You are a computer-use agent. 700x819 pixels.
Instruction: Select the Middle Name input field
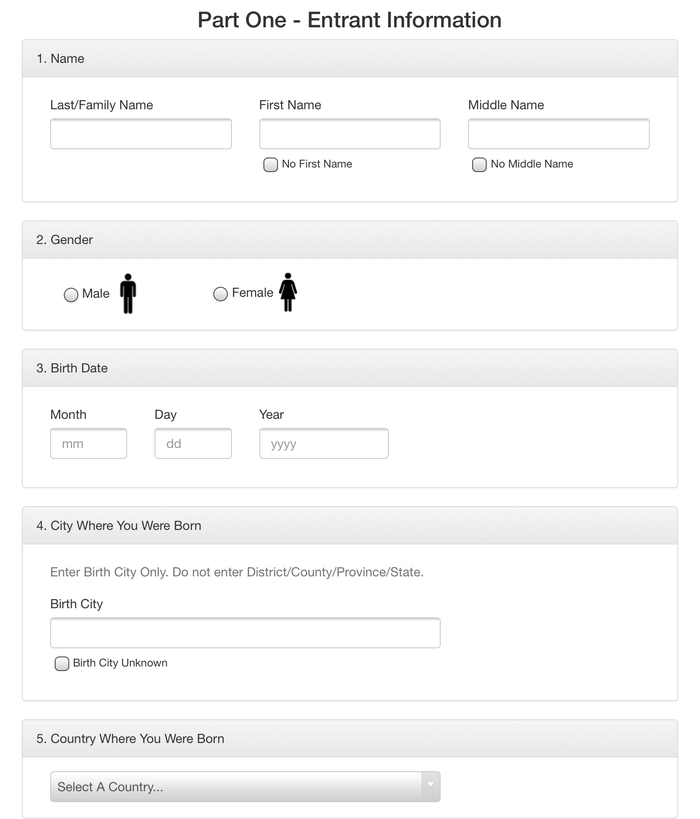558,134
